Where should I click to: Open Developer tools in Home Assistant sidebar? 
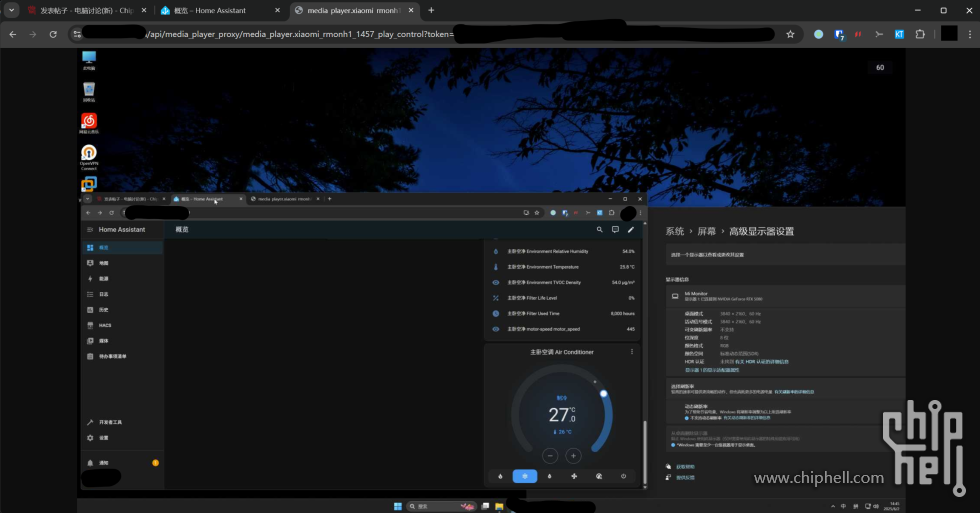click(122, 422)
